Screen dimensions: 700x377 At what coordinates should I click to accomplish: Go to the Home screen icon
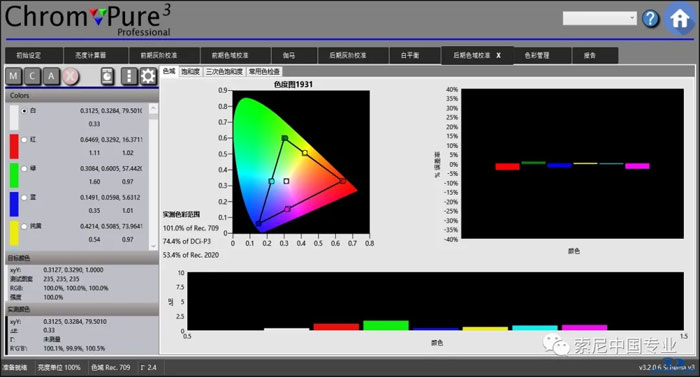click(x=679, y=18)
